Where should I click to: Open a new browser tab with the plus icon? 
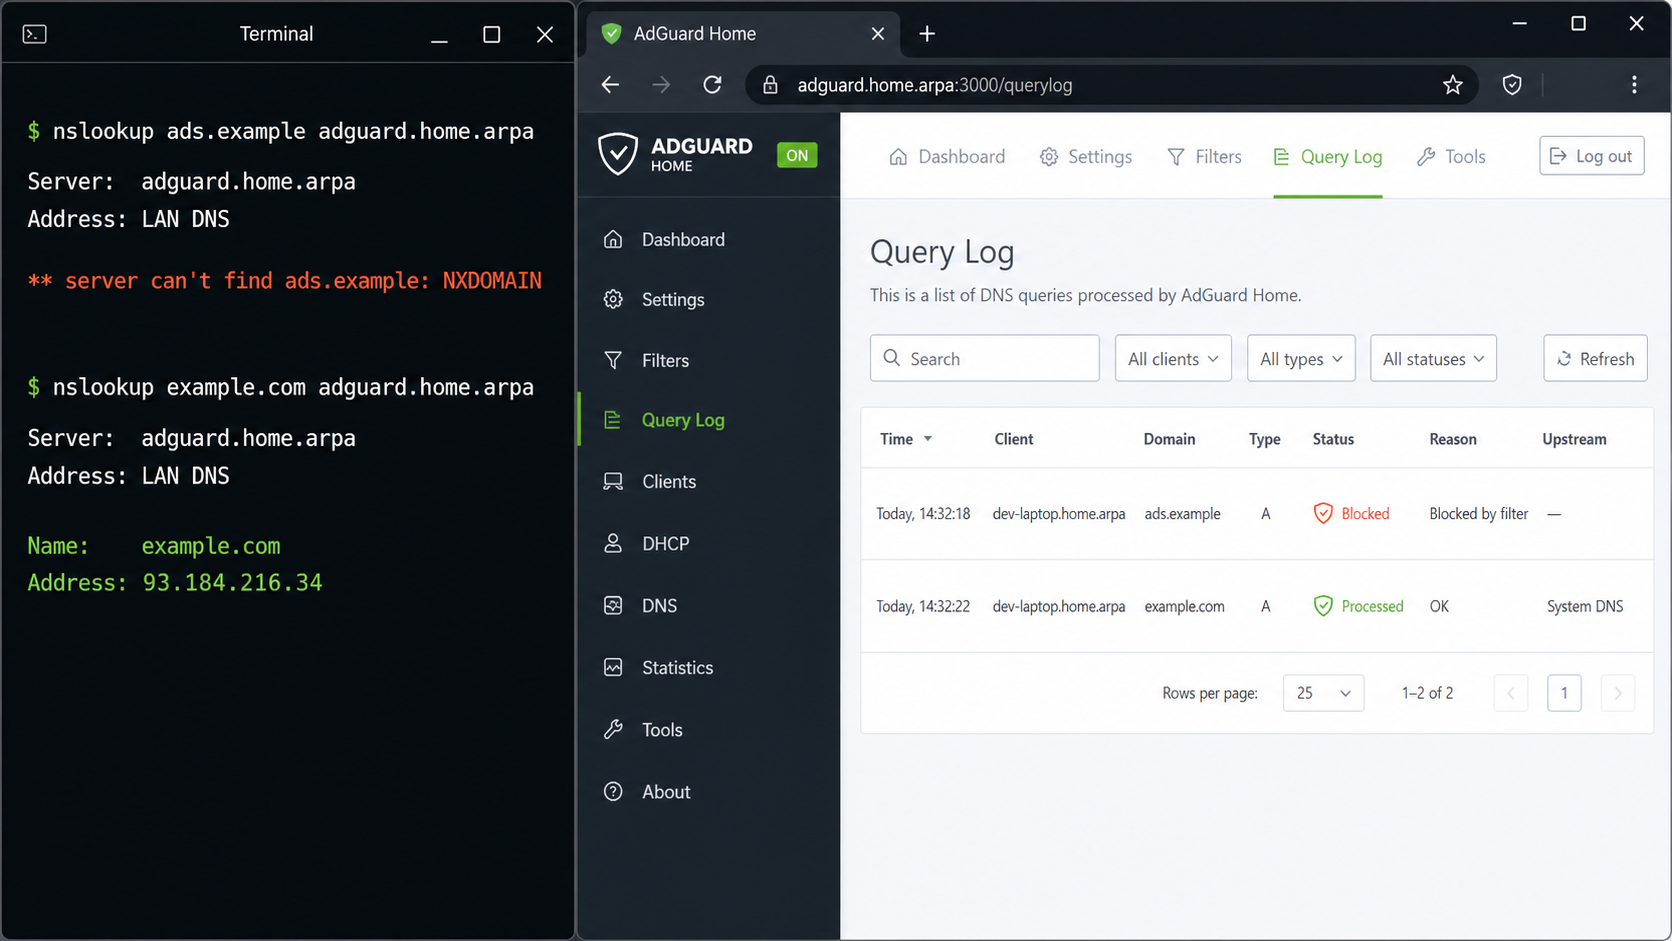click(x=927, y=34)
